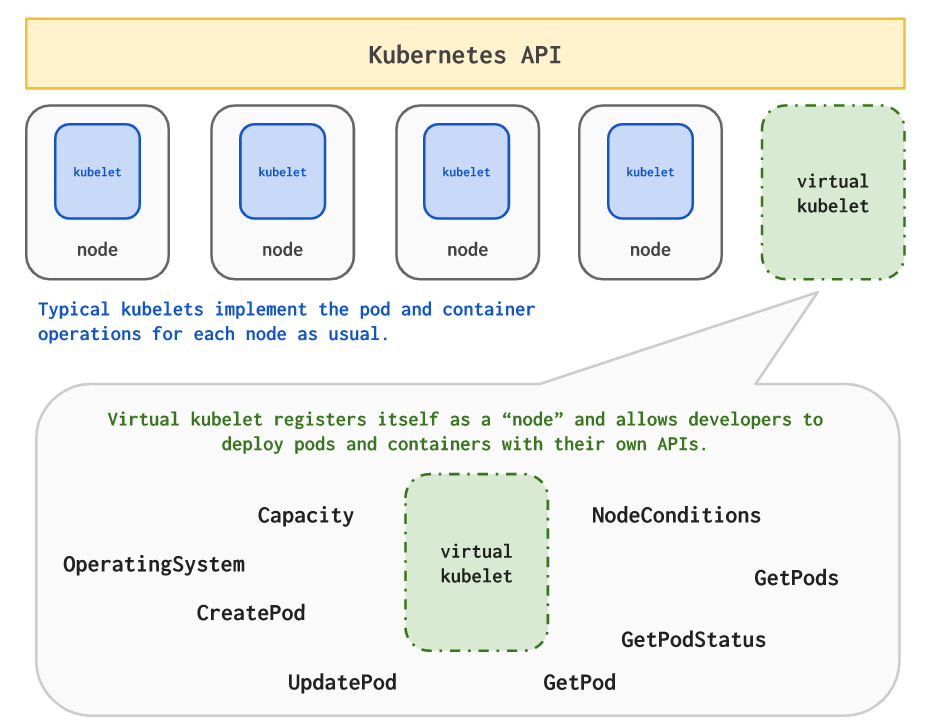Click the Capacity label
The width and height of the screenshot is (931, 728).
tap(306, 515)
